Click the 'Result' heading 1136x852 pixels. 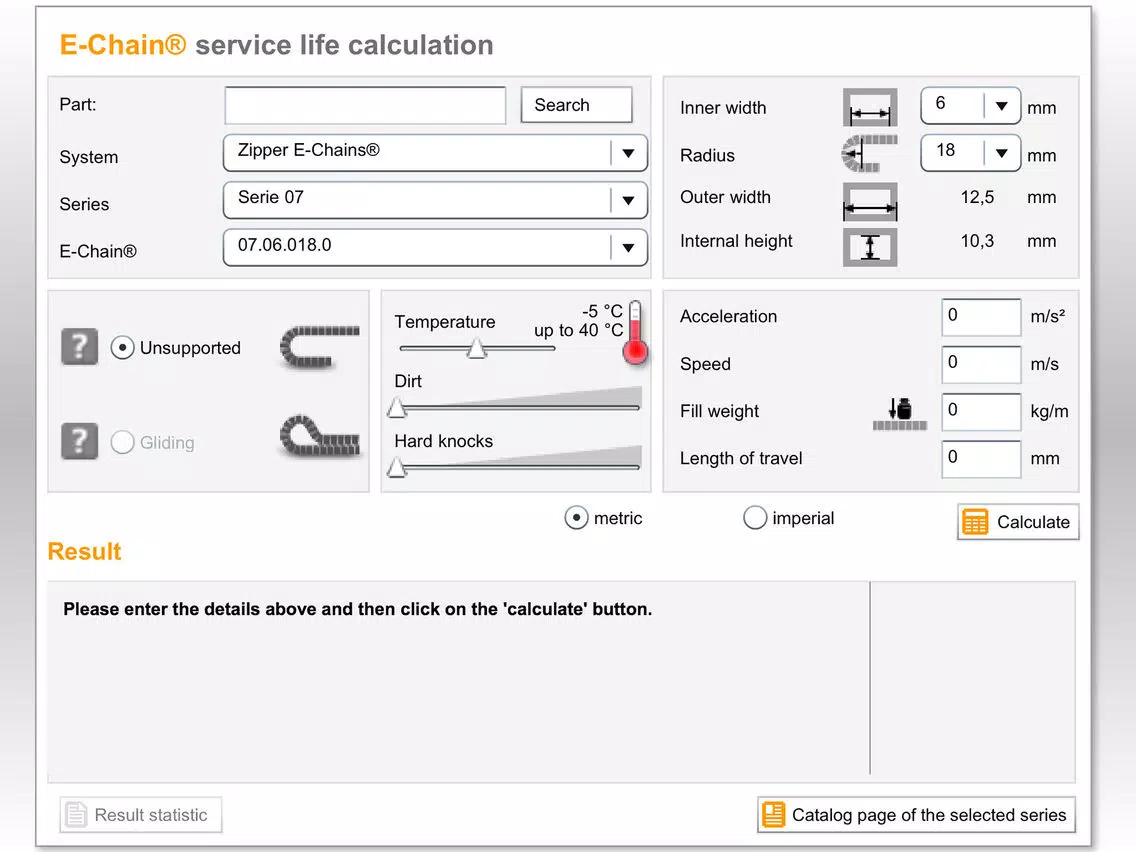84,551
